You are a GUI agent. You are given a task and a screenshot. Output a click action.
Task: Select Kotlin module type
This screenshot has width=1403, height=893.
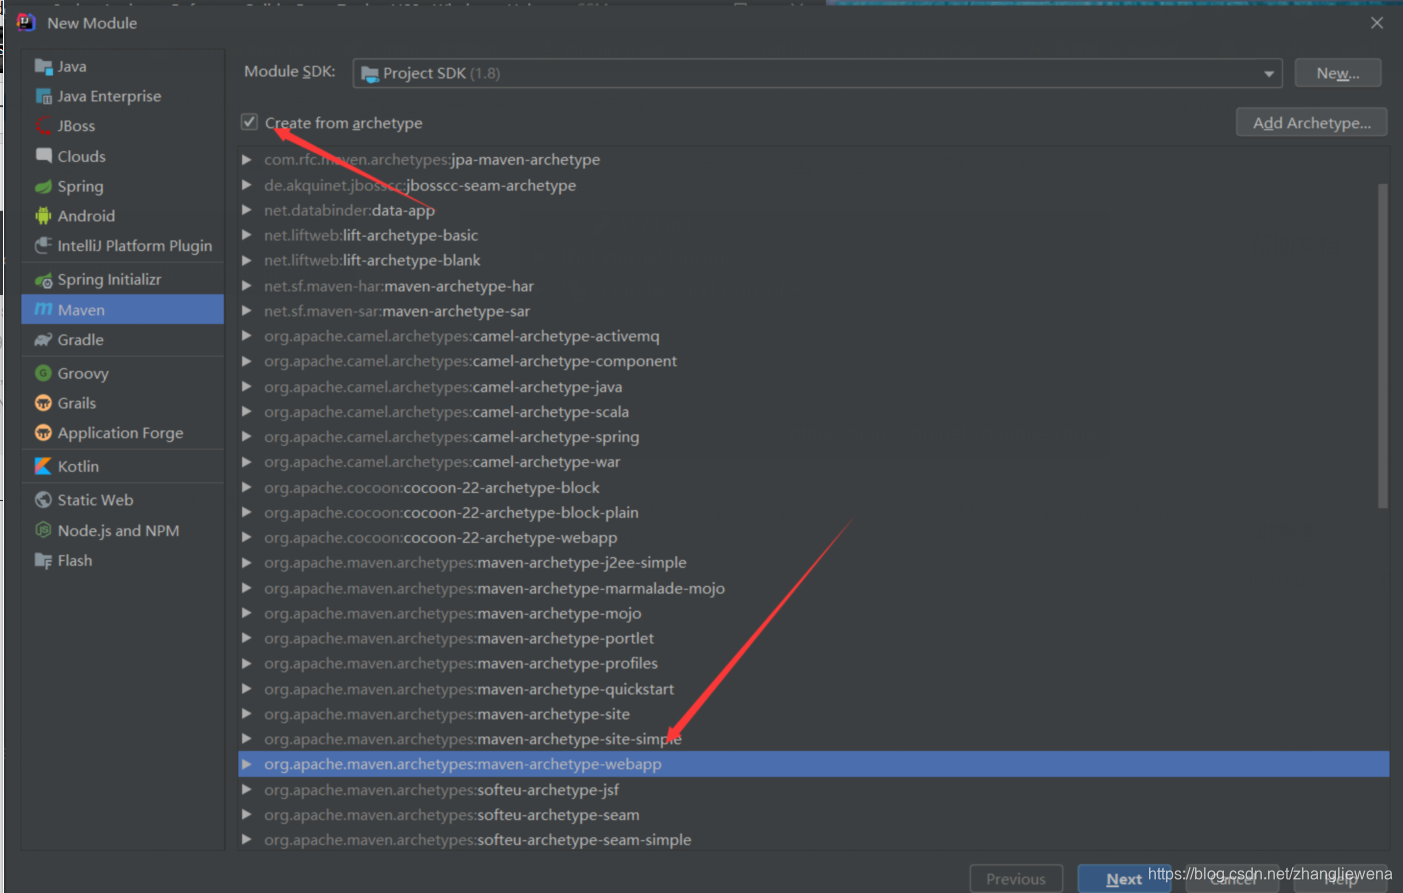click(122, 467)
